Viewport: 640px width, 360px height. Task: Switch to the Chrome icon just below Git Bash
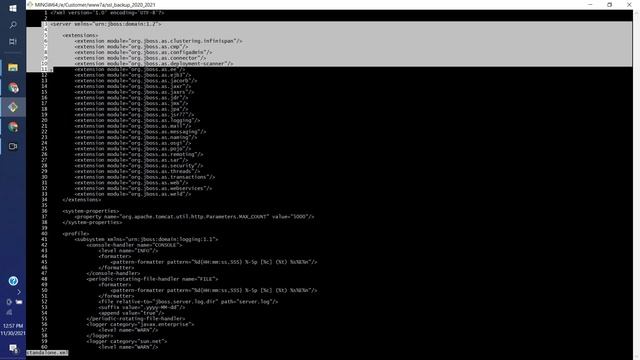point(13,127)
